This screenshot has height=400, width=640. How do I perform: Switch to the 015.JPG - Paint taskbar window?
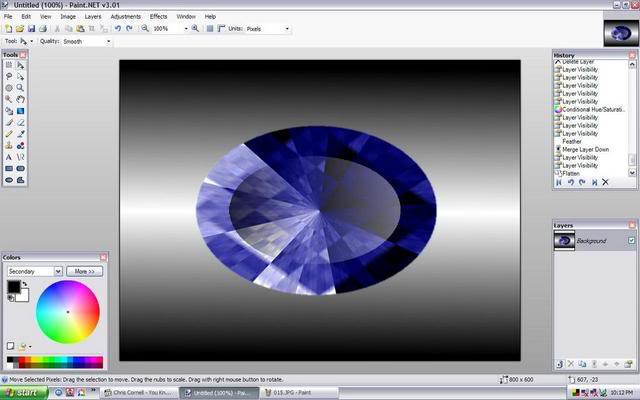(299, 393)
